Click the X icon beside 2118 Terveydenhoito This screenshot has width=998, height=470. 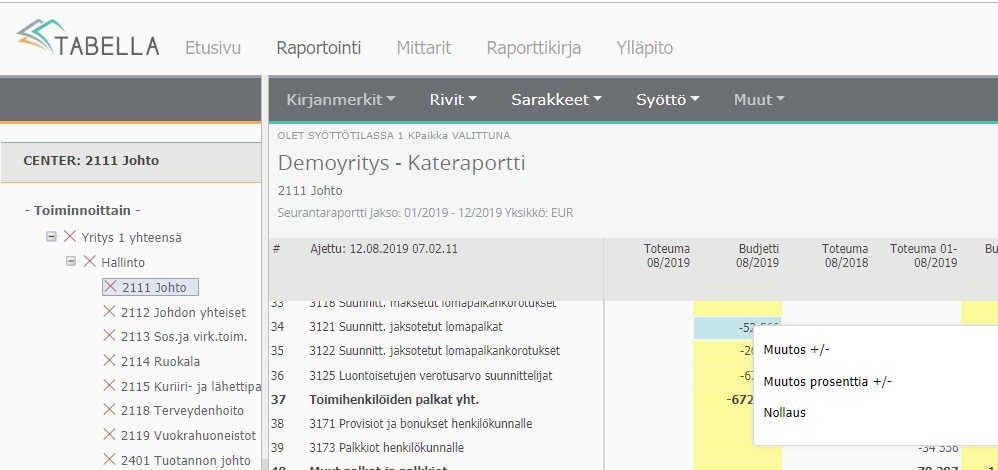pyautogui.click(x=110, y=411)
